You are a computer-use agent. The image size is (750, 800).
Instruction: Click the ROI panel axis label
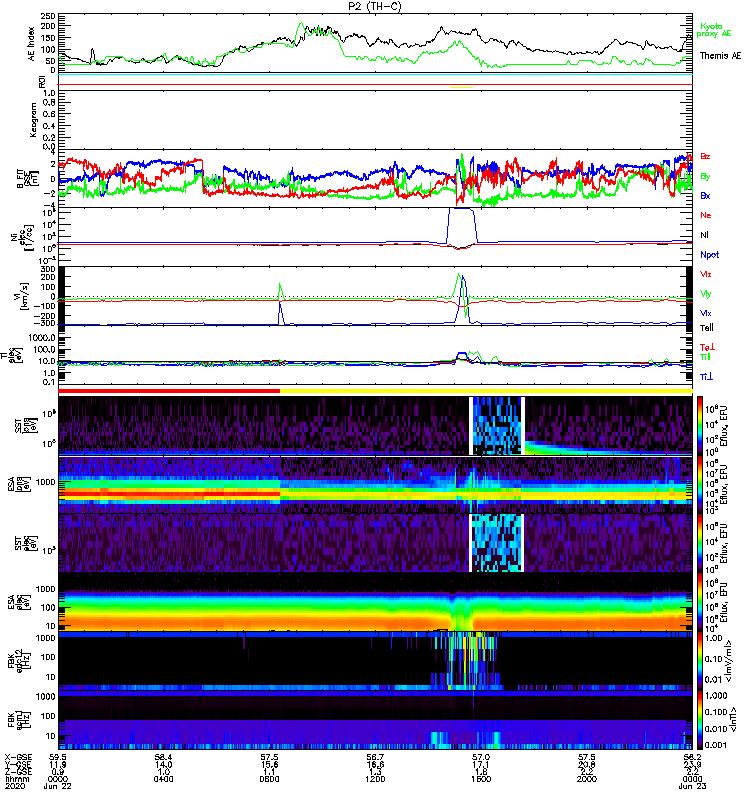pyautogui.click(x=42, y=82)
